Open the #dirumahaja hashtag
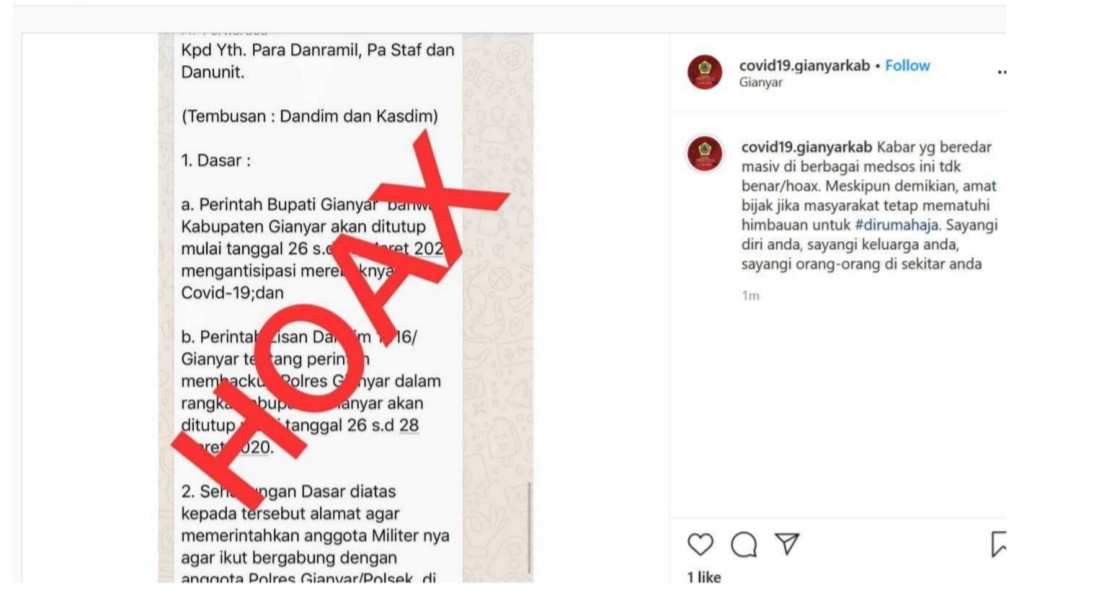1114x612 pixels. click(896, 225)
